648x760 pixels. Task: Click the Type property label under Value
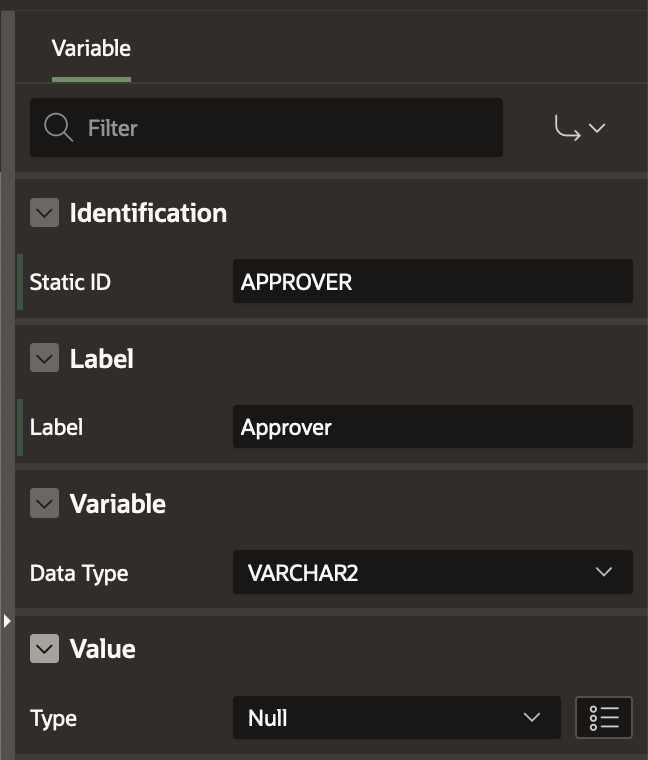click(x=53, y=718)
